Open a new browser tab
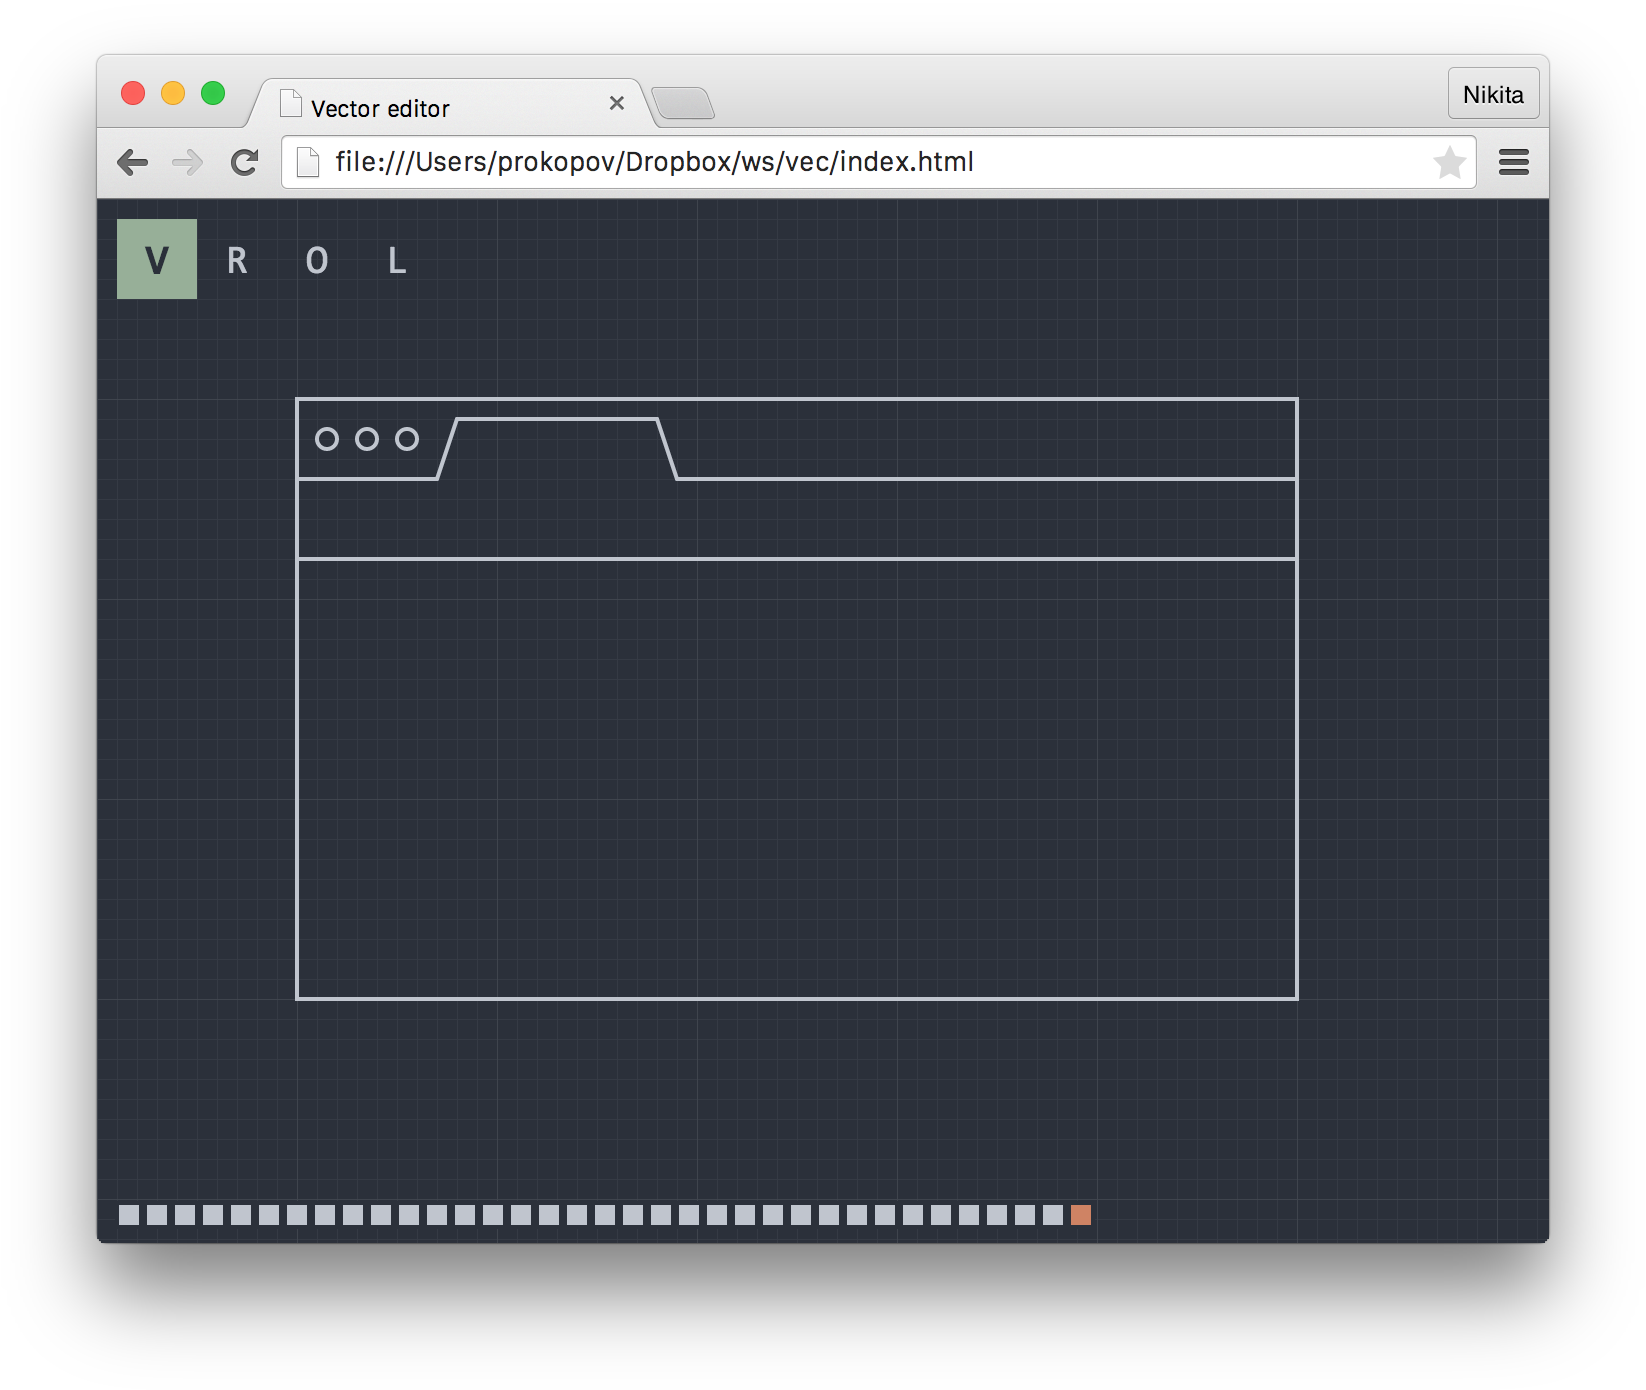 pyautogui.click(x=683, y=103)
